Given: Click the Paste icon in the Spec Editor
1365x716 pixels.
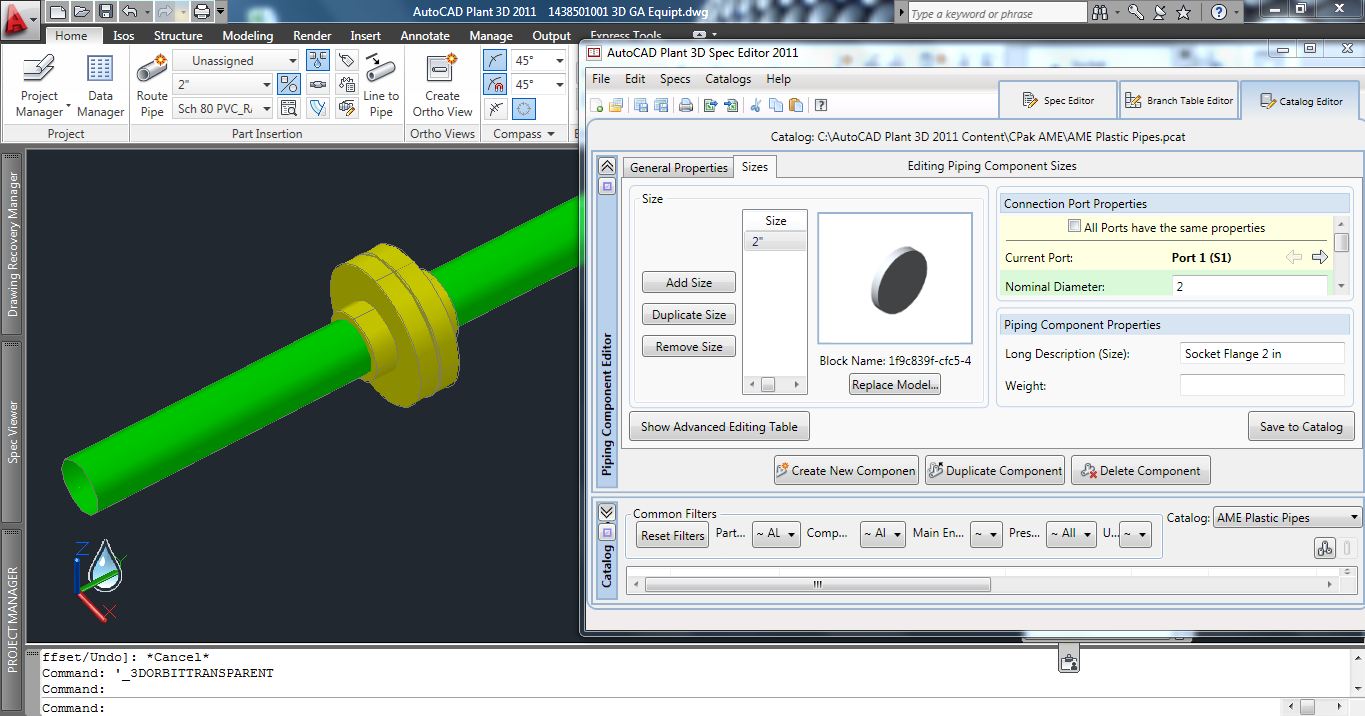Looking at the screenshot, I should point(794,105).
